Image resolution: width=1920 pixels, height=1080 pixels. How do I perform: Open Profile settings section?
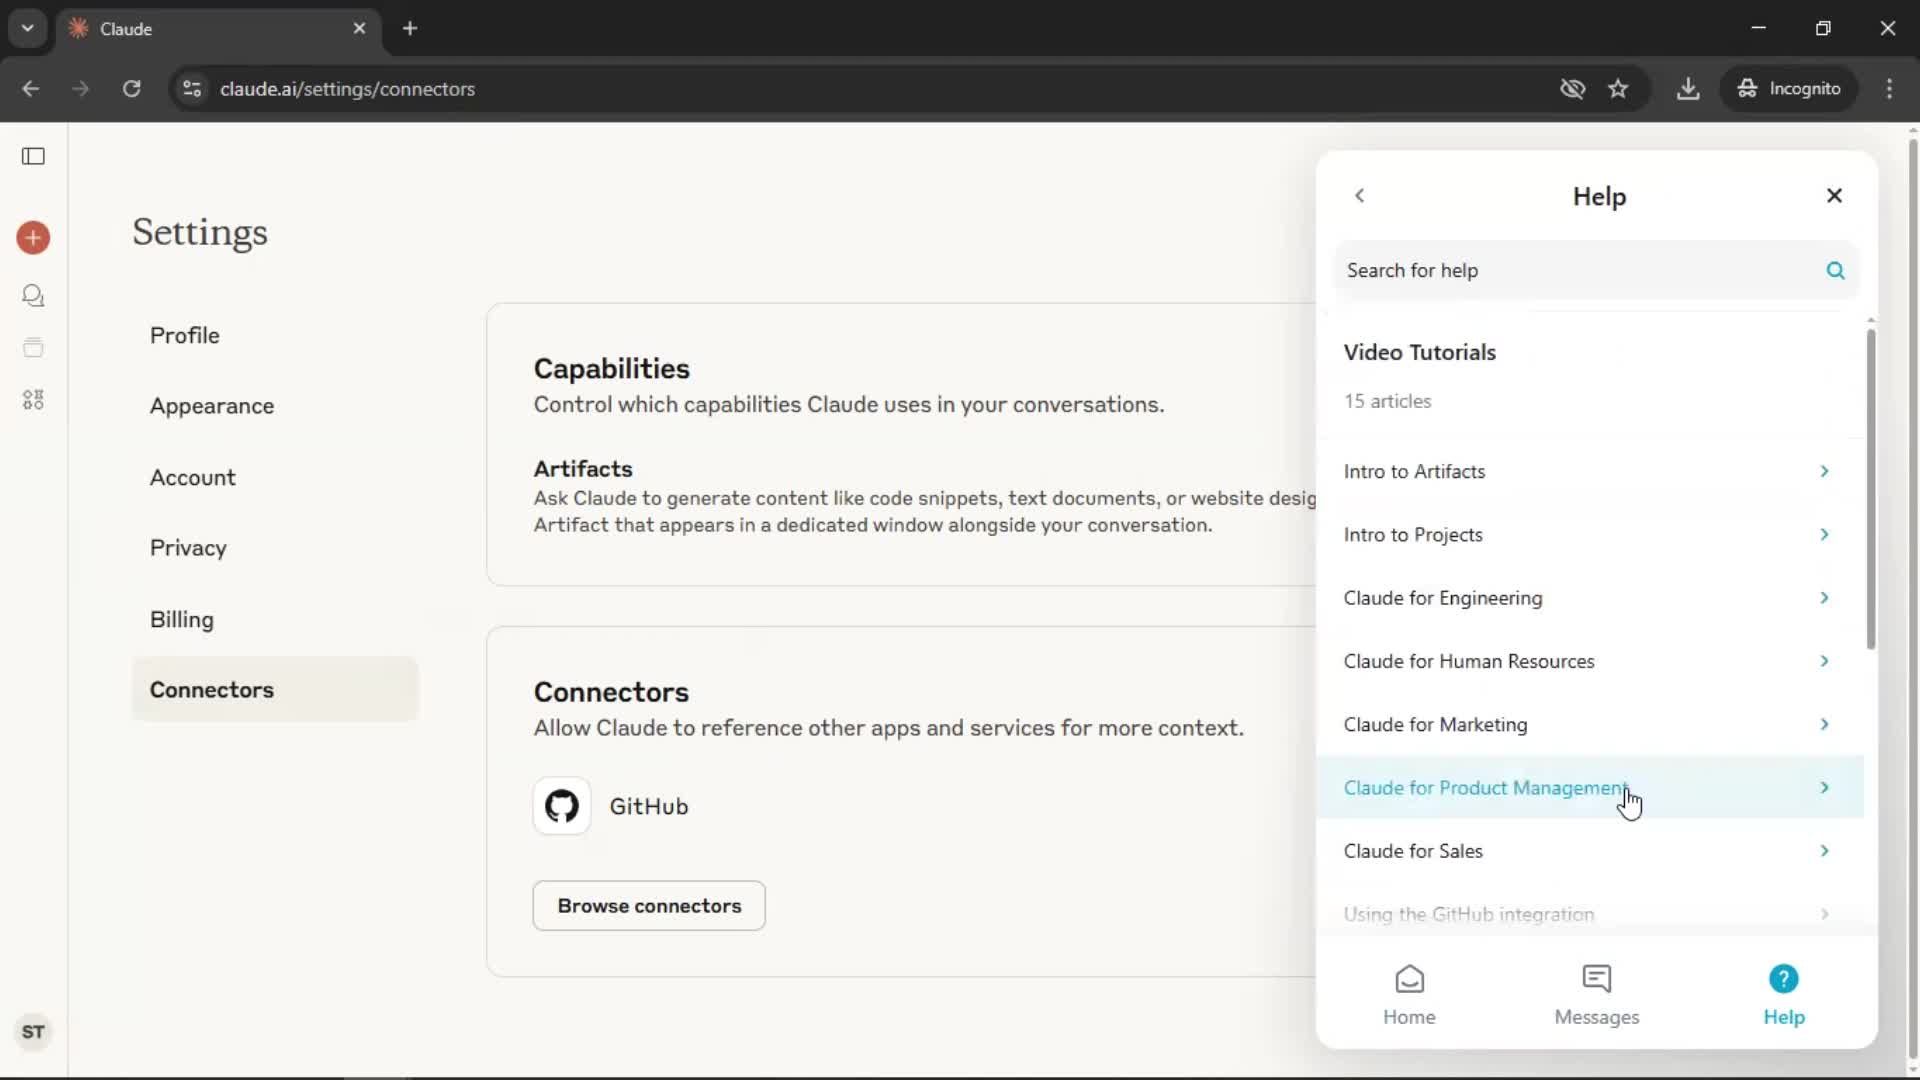(275, 335)
